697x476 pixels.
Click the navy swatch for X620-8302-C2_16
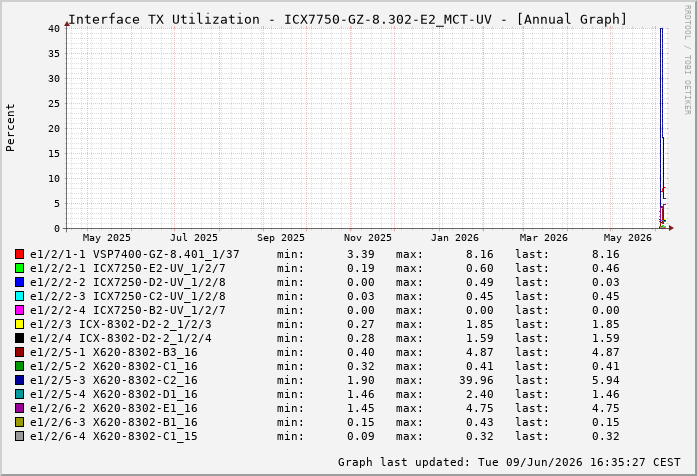[x=19, y=380]
